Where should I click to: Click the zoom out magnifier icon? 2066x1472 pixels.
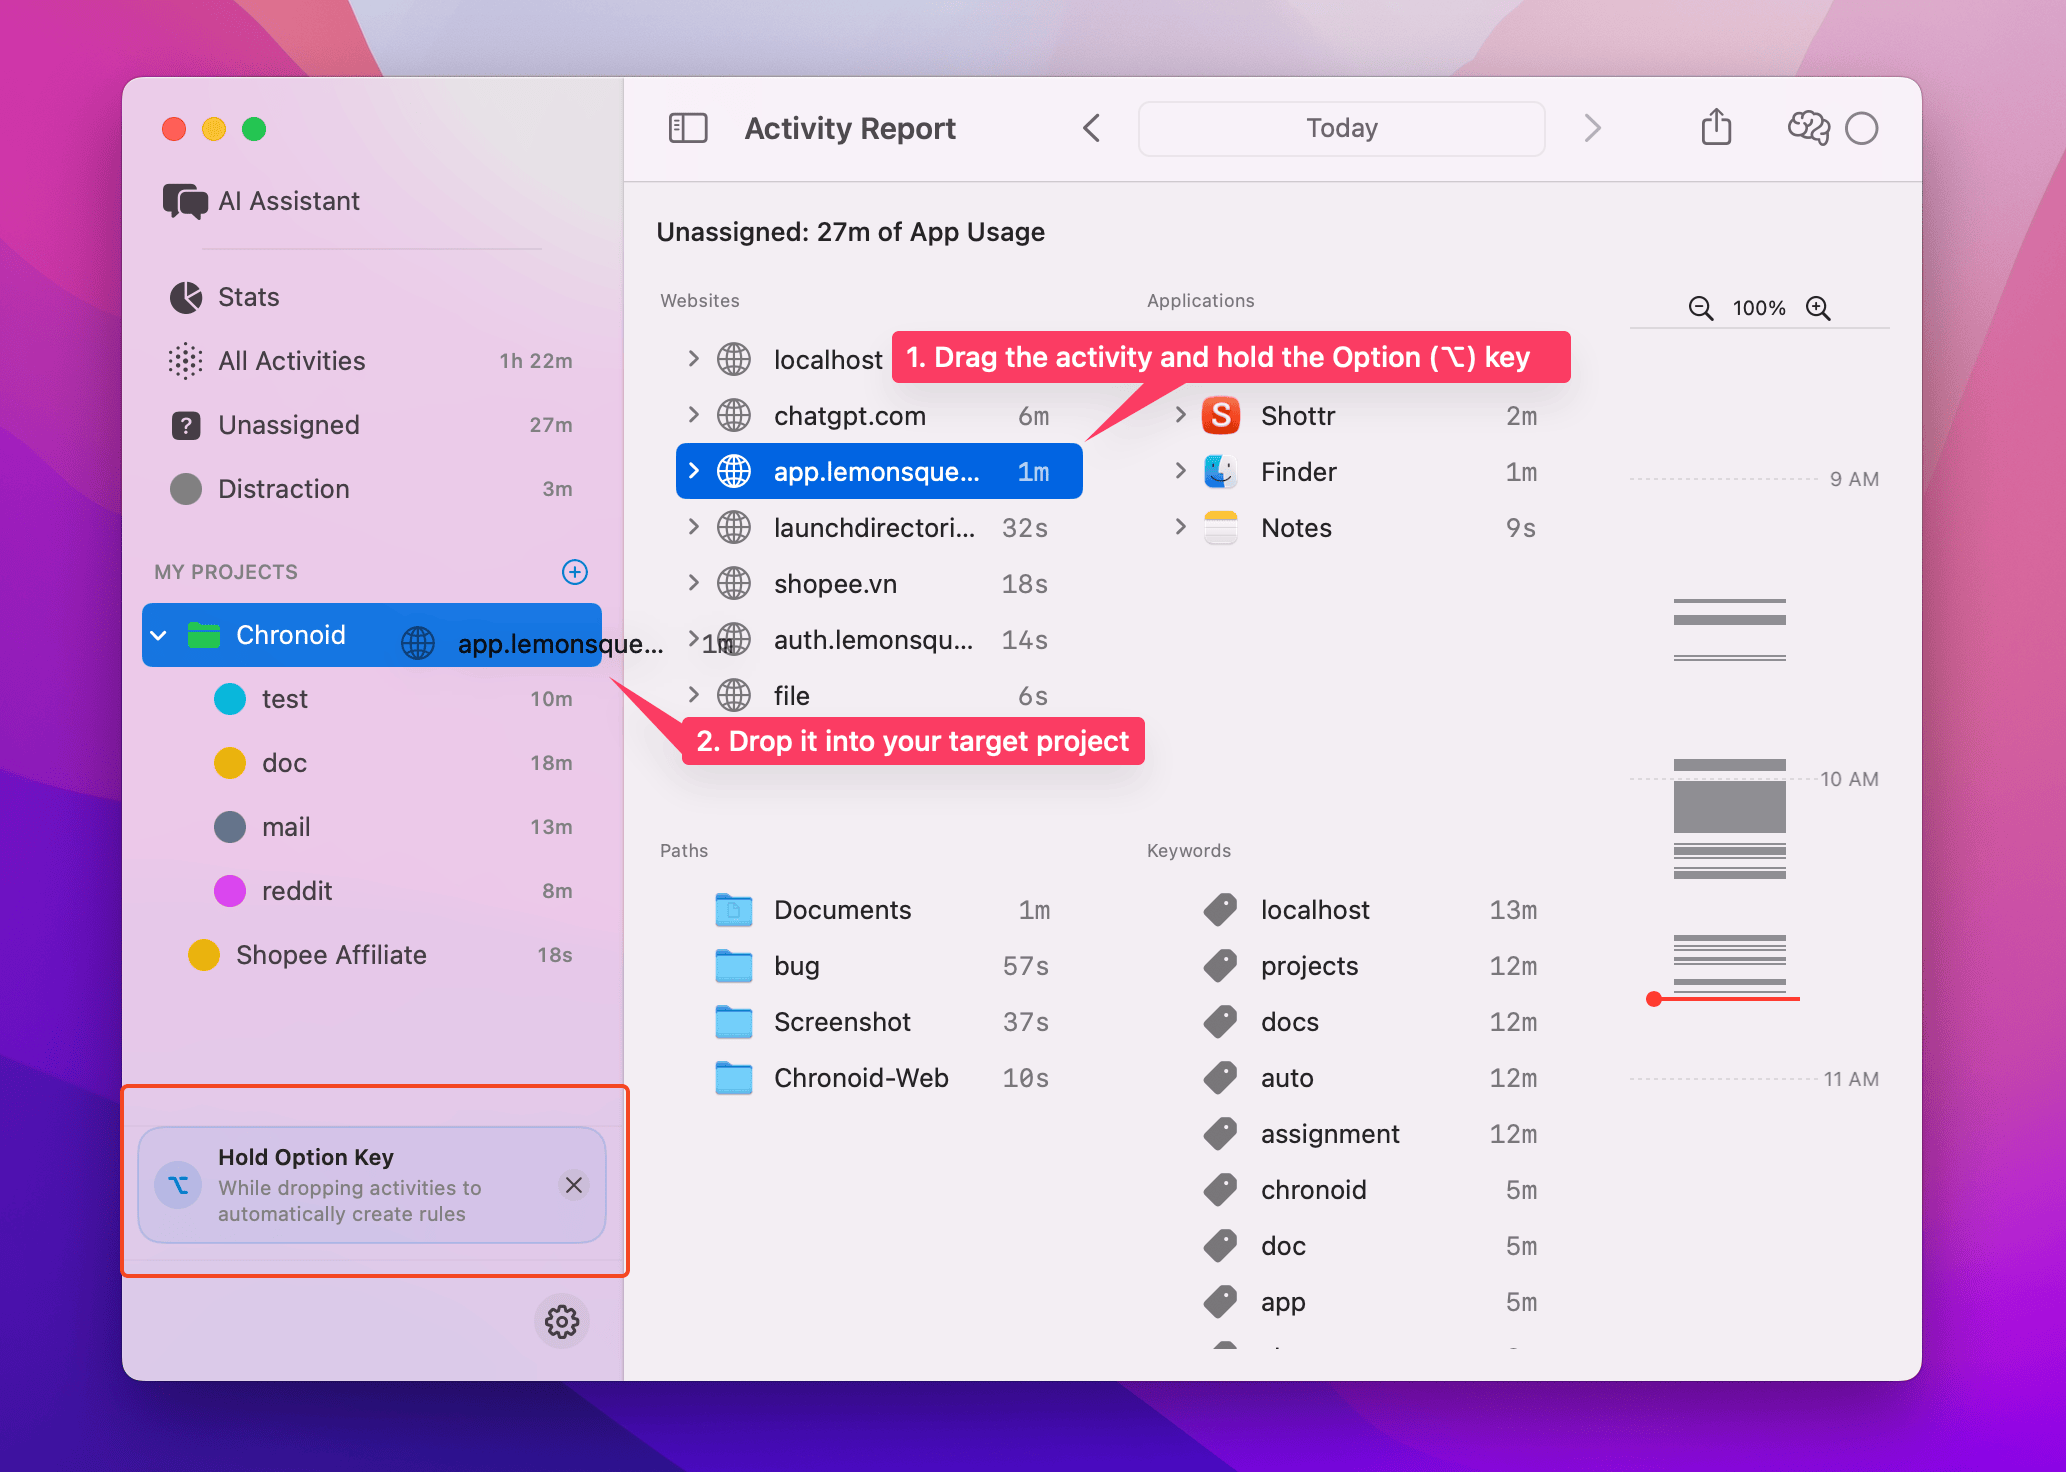tap(1700, 308)
